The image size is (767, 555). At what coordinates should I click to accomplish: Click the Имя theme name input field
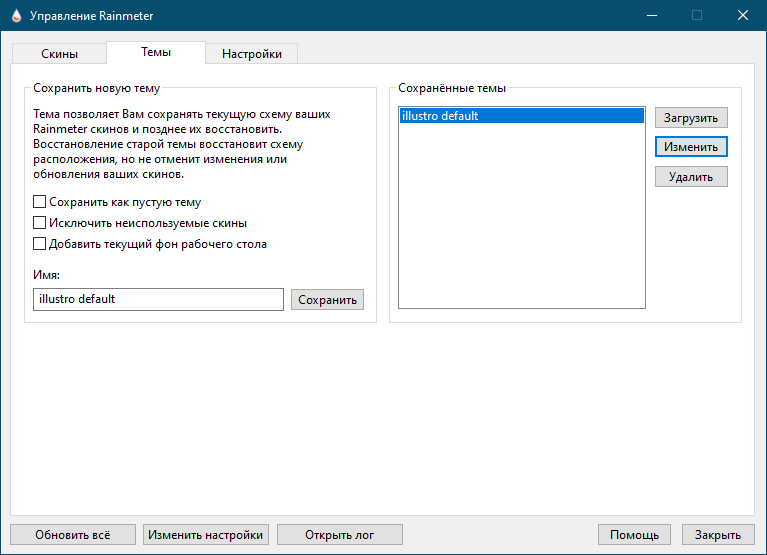point(158,299)
